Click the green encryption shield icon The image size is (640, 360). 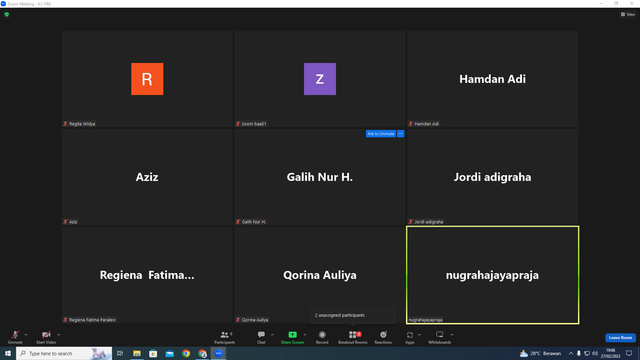point(7,14)
